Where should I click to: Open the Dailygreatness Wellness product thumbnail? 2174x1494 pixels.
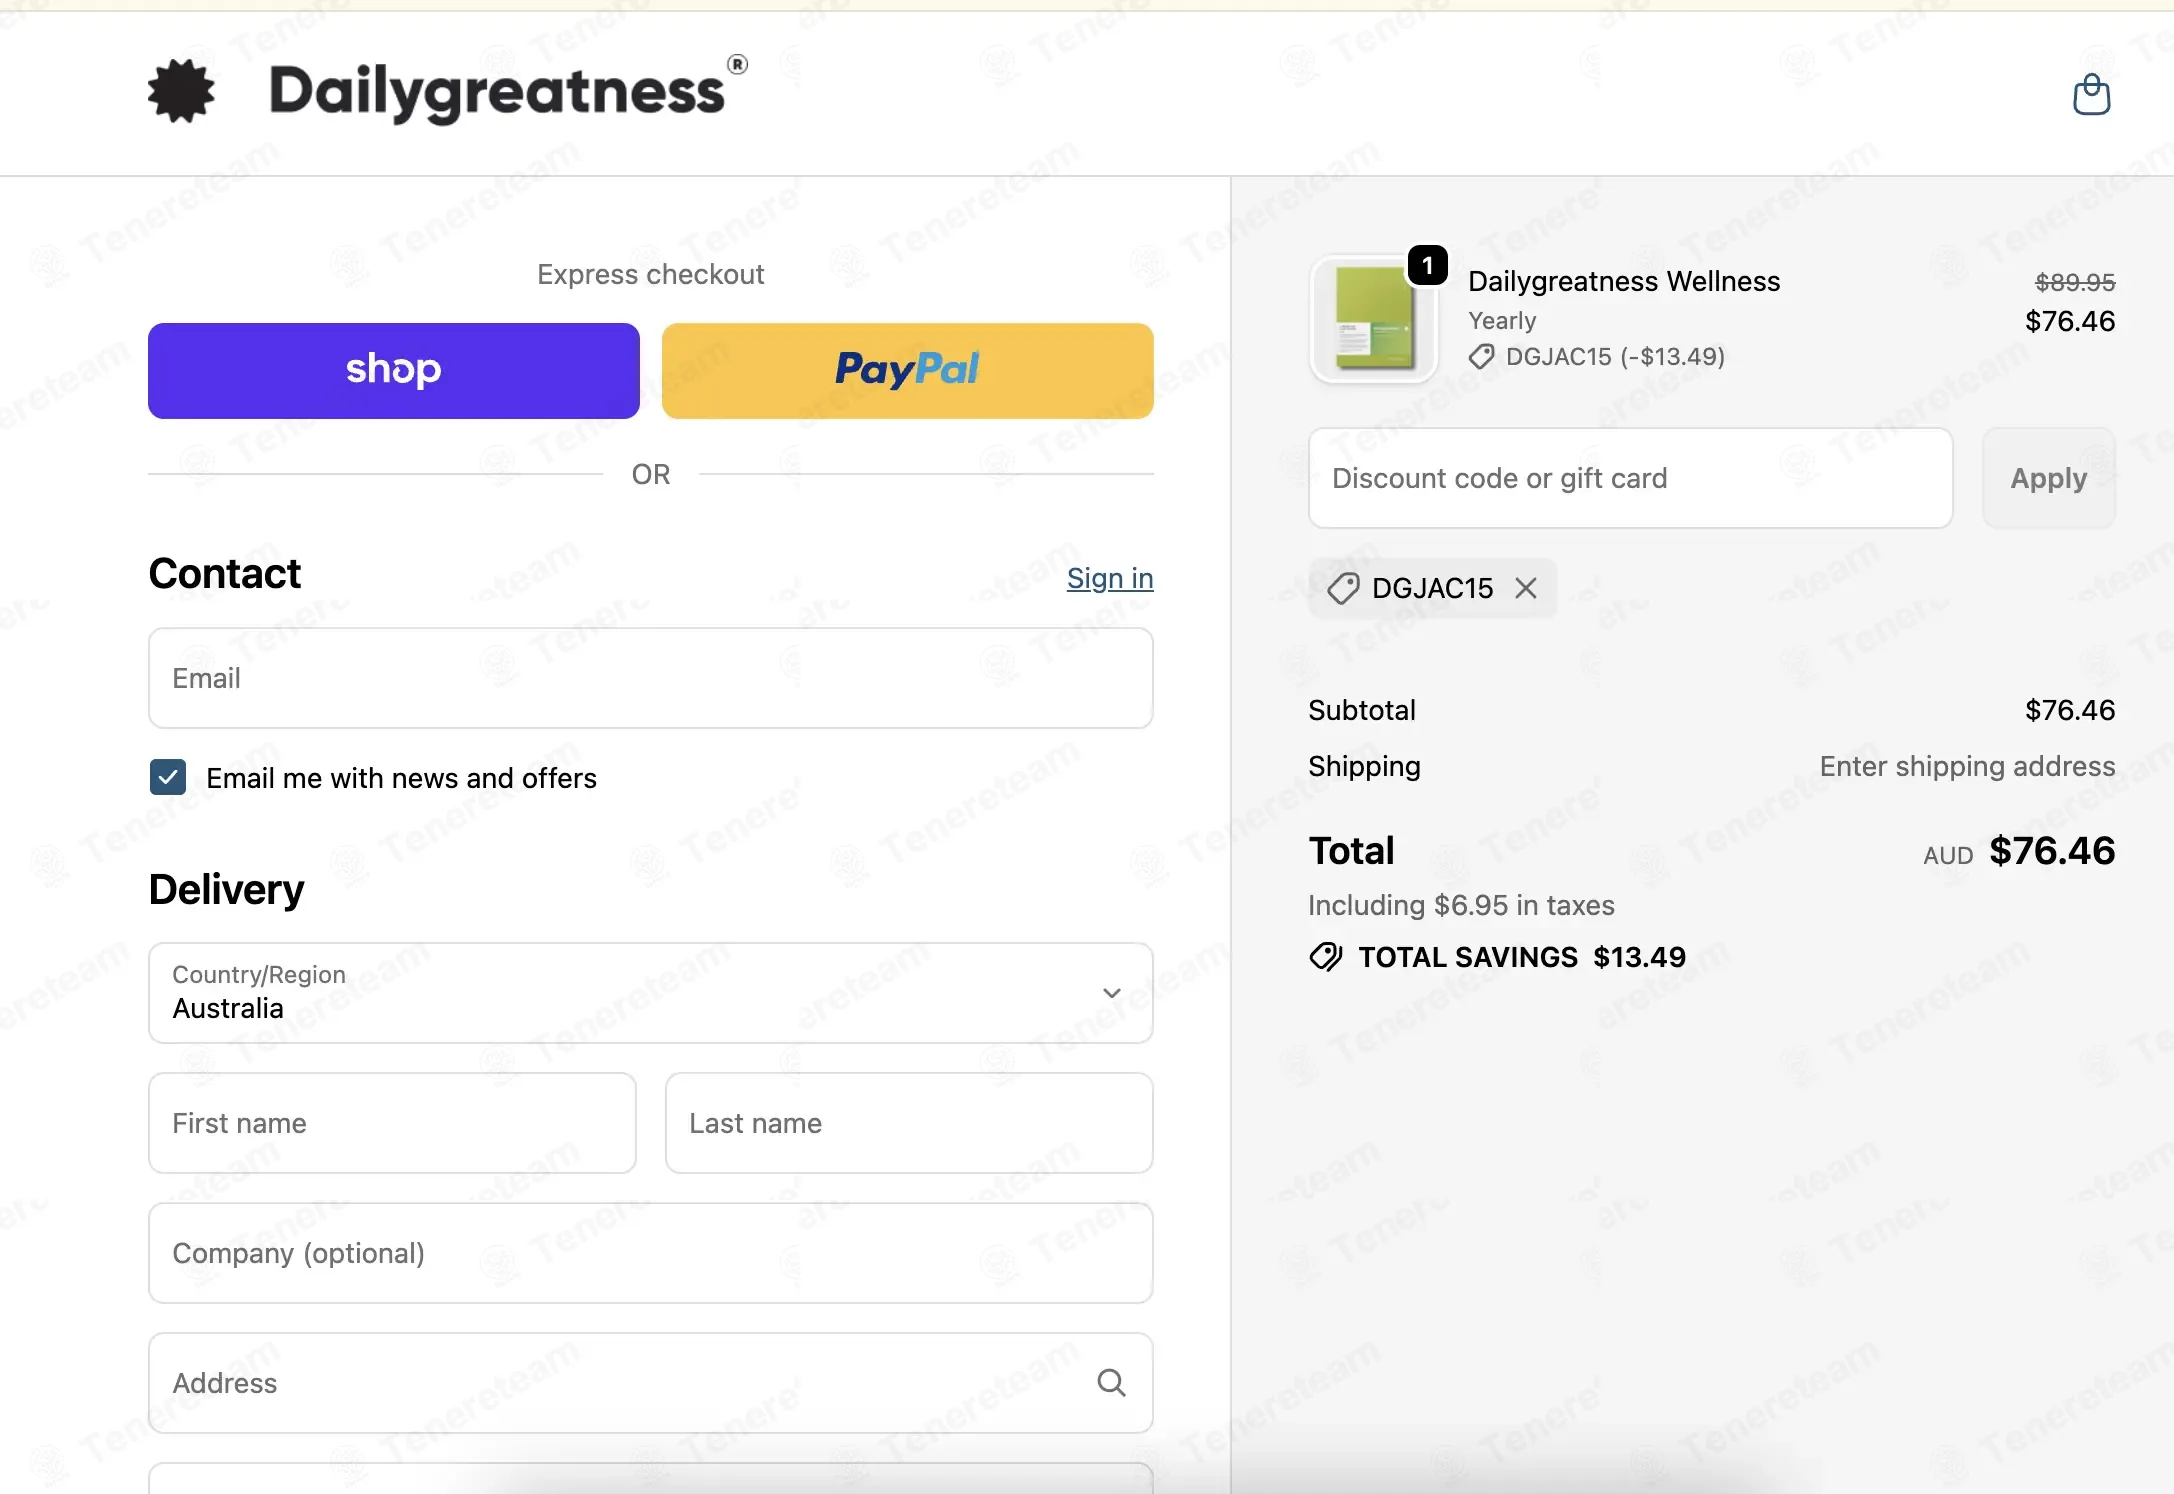(1374, 320)
